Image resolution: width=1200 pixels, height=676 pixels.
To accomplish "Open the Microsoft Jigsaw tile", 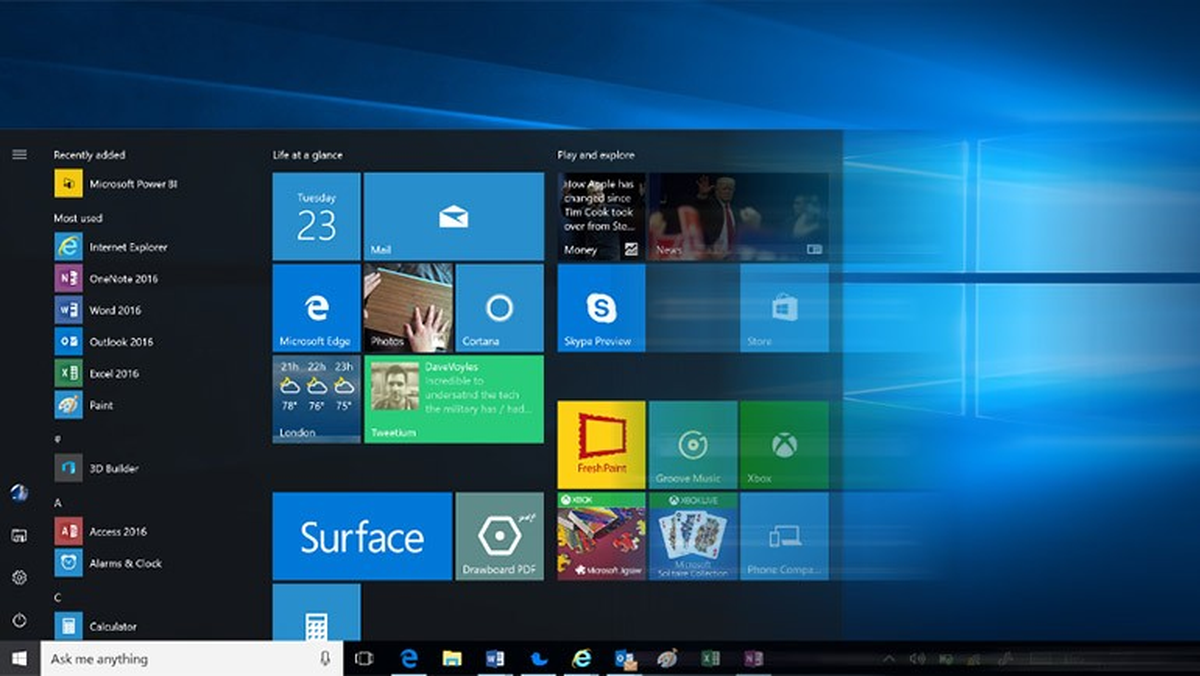I will tap(601, 536).
